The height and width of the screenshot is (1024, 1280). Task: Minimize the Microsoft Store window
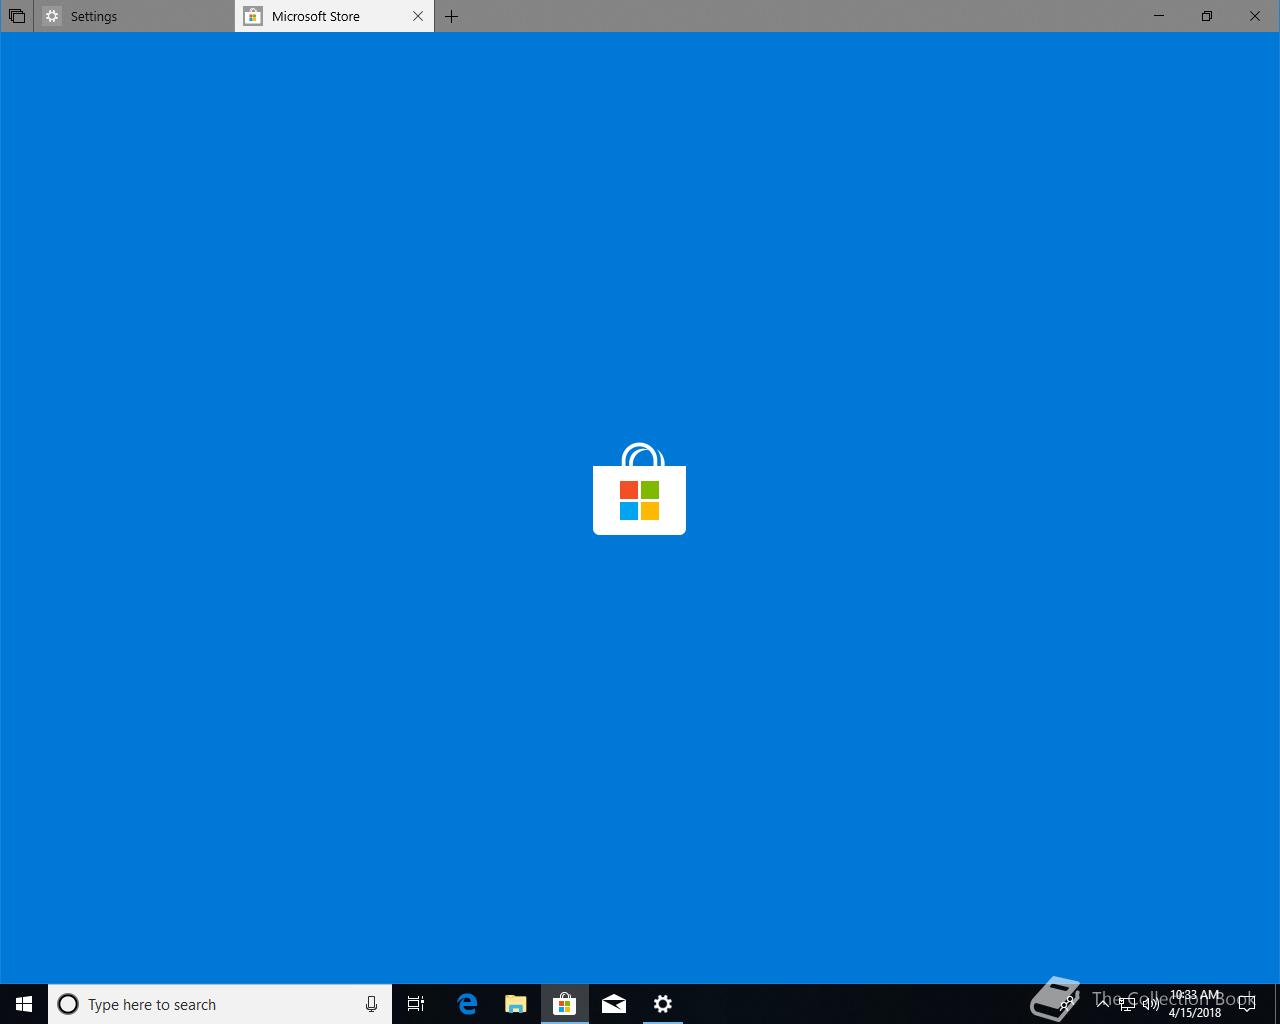[1159, 16]
